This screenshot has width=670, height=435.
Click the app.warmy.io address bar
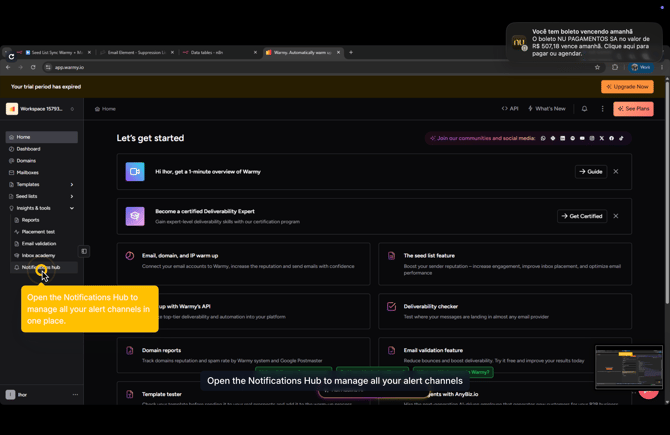tap(320, 67)
